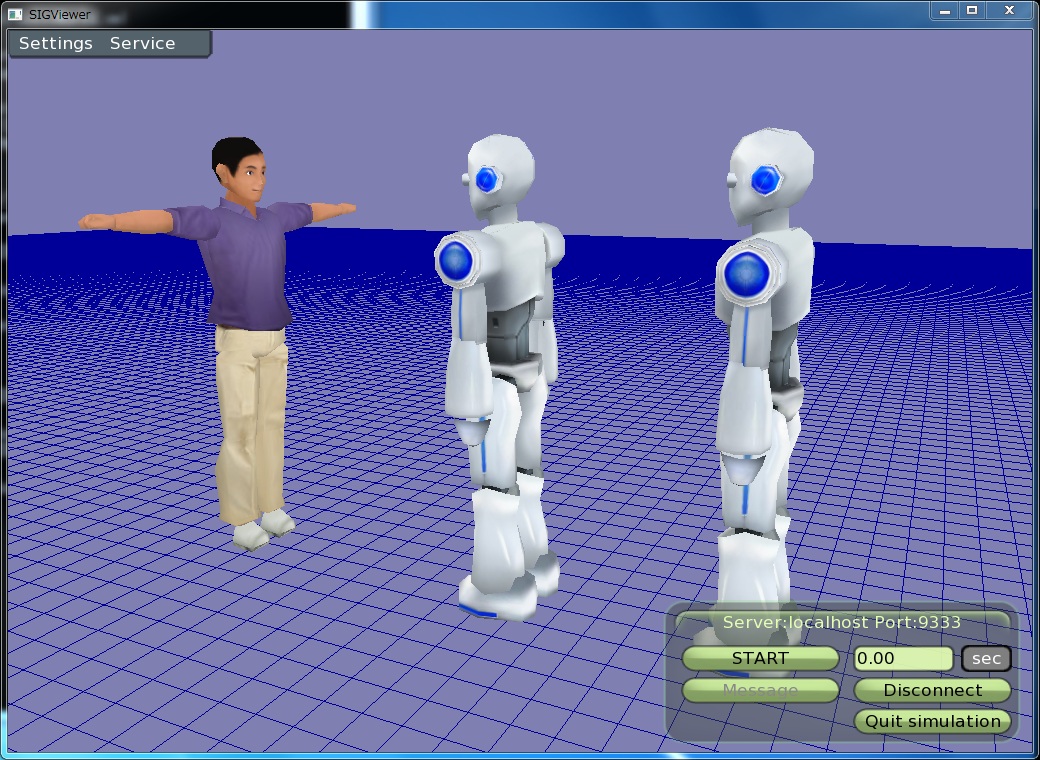This screenshot has height=760, width=1040.
Task: Click the Disconnect button
Action: tap(932, 690)
